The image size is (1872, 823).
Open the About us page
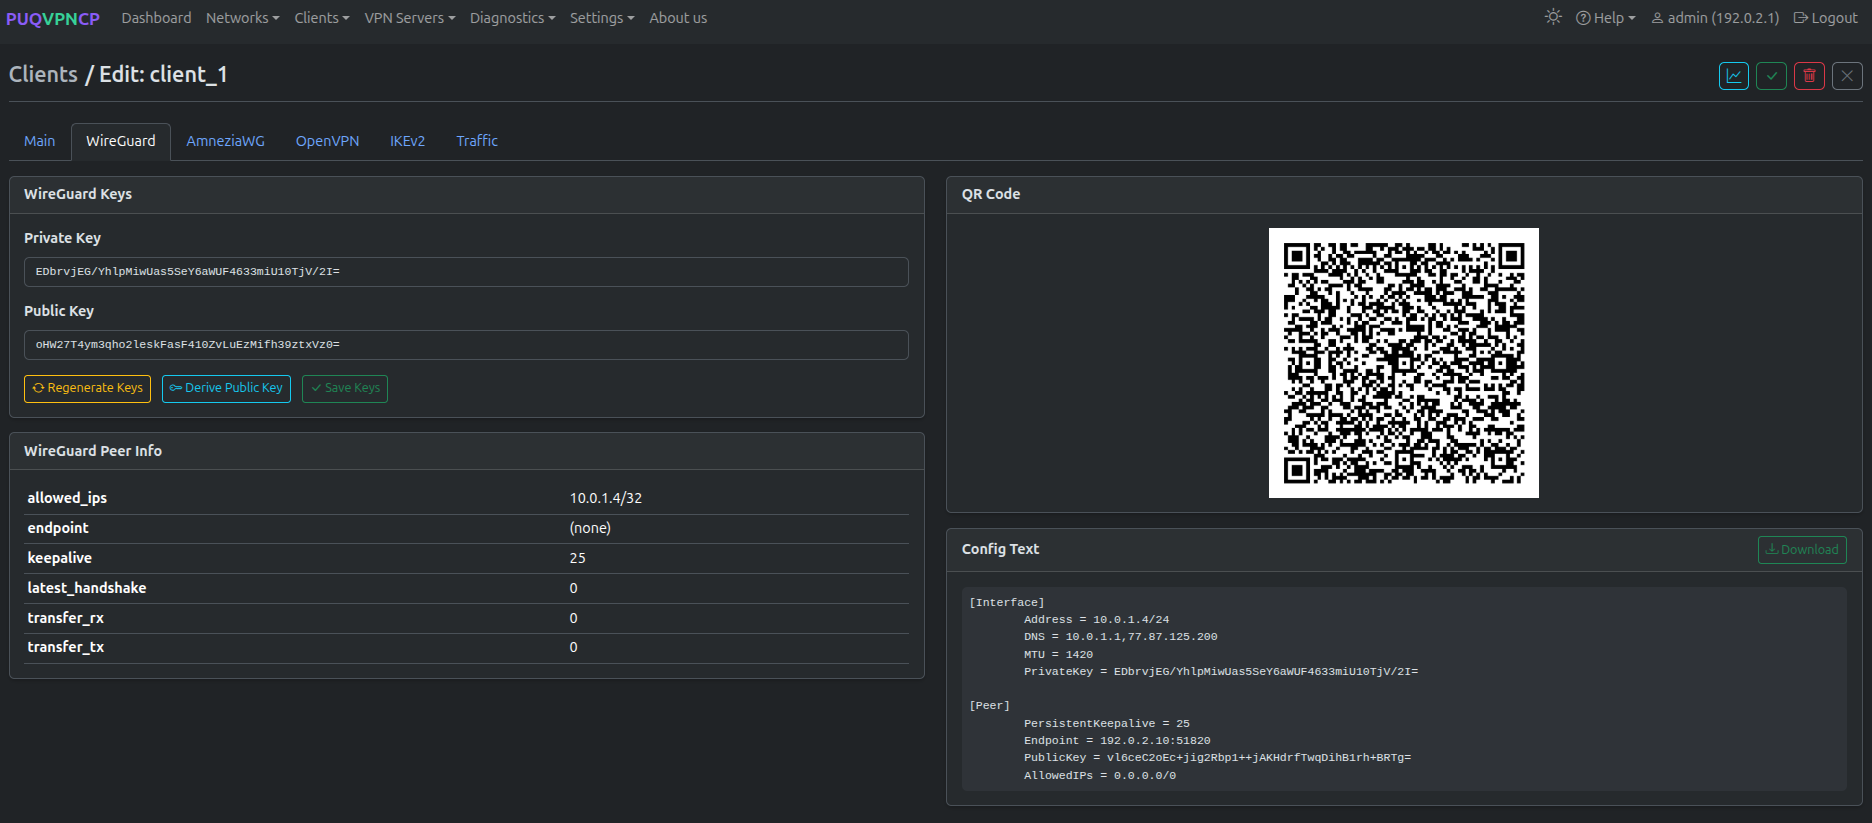[x=678, y=18]
